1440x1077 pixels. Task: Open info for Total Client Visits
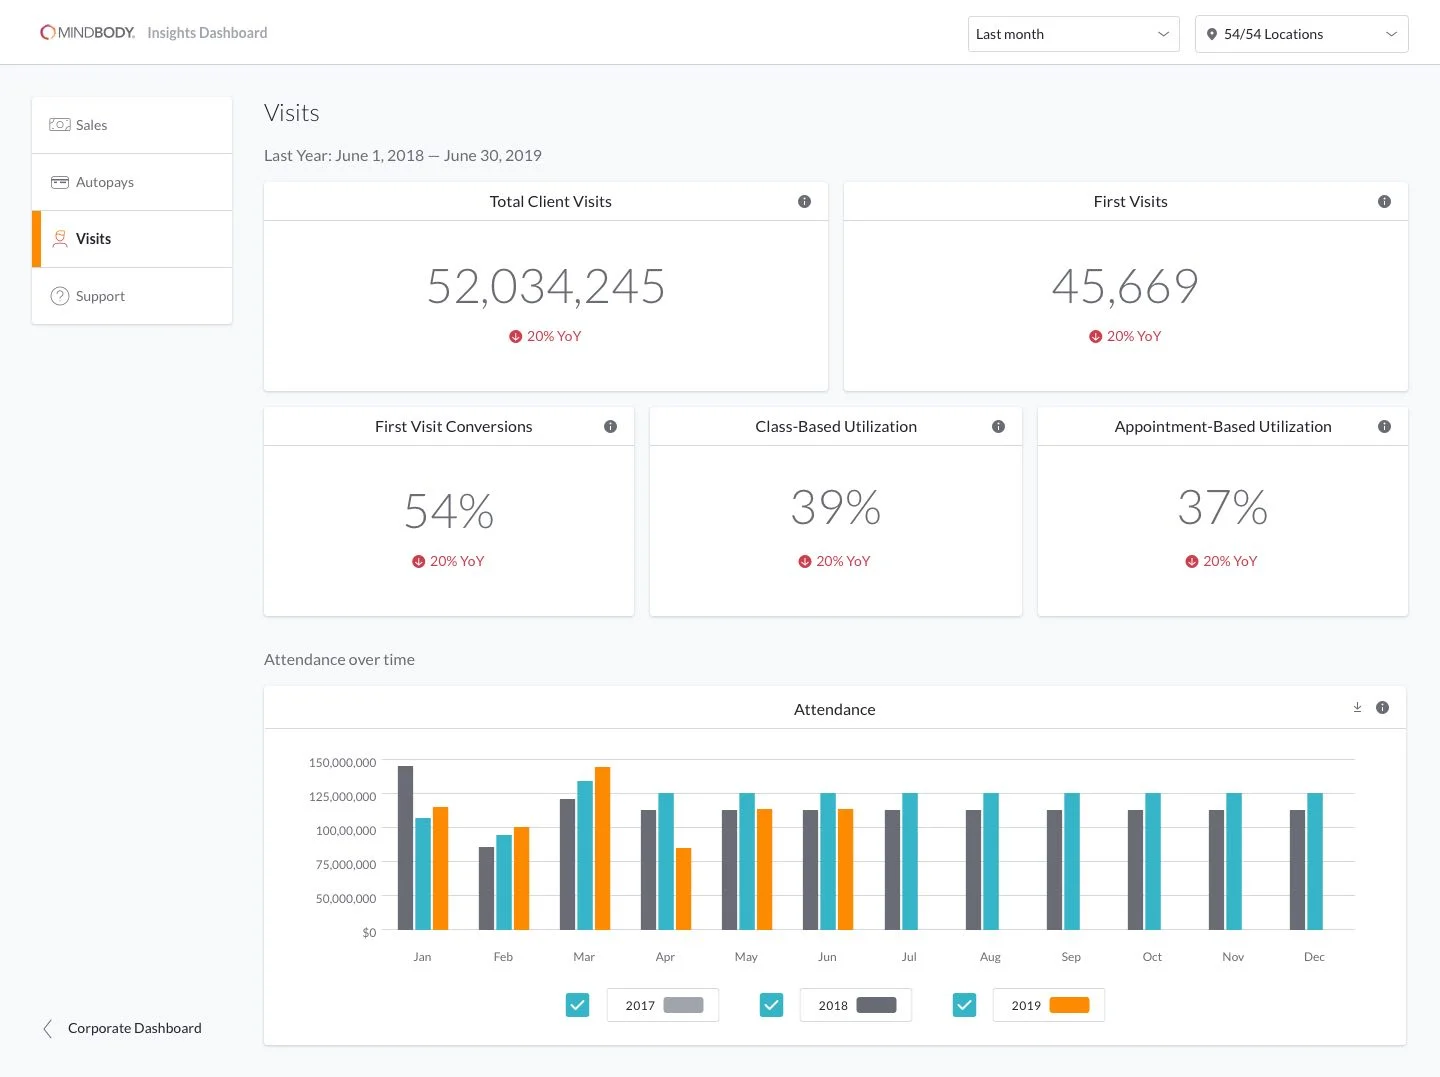point(804,202)
